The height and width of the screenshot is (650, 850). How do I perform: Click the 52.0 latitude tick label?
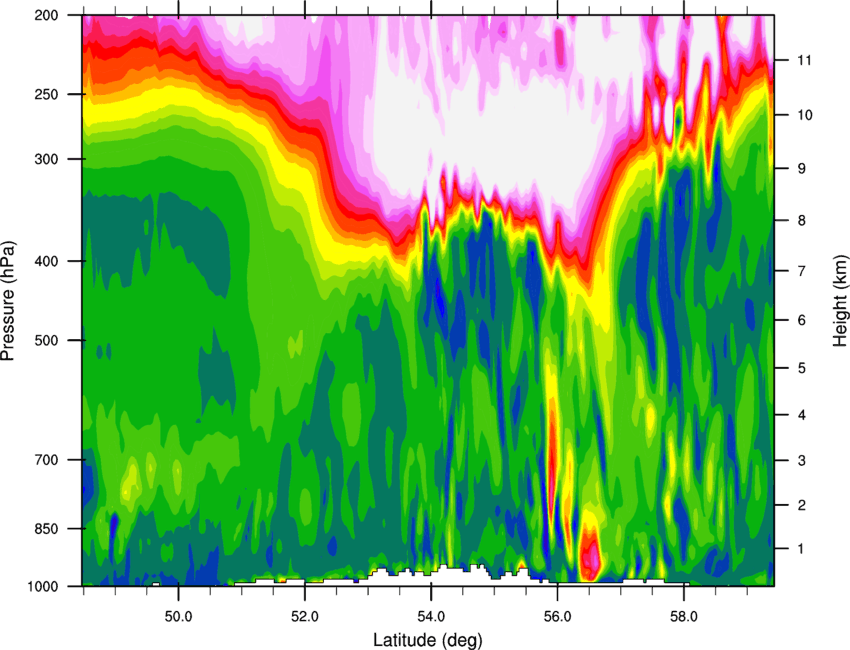[x=305, y=616]
